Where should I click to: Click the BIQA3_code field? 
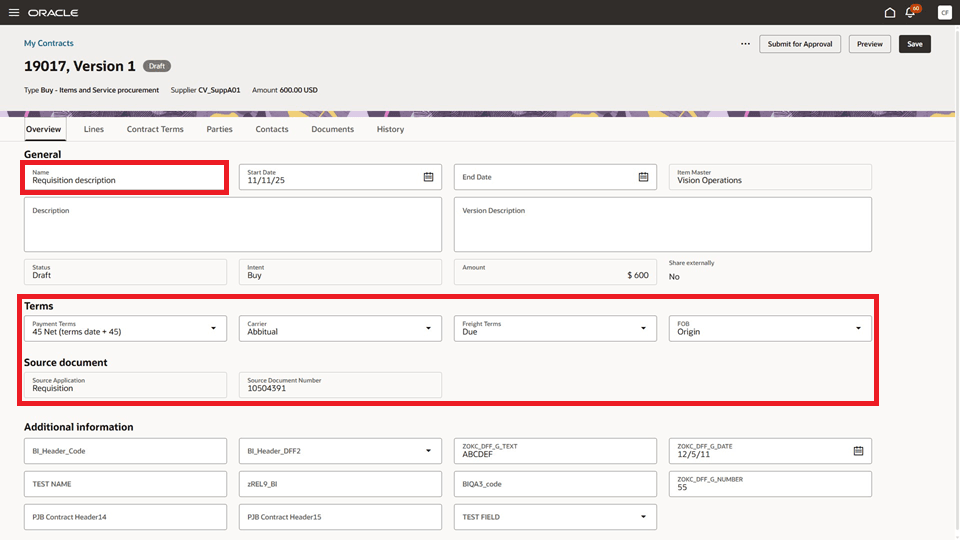[x=555, y=484]
